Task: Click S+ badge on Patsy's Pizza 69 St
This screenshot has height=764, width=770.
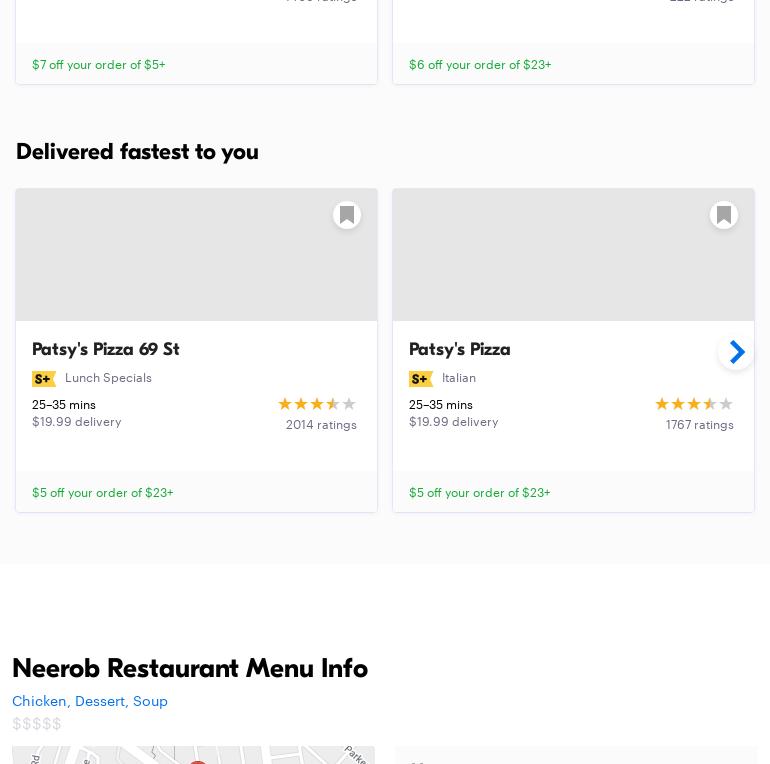Action: point(43,379)
